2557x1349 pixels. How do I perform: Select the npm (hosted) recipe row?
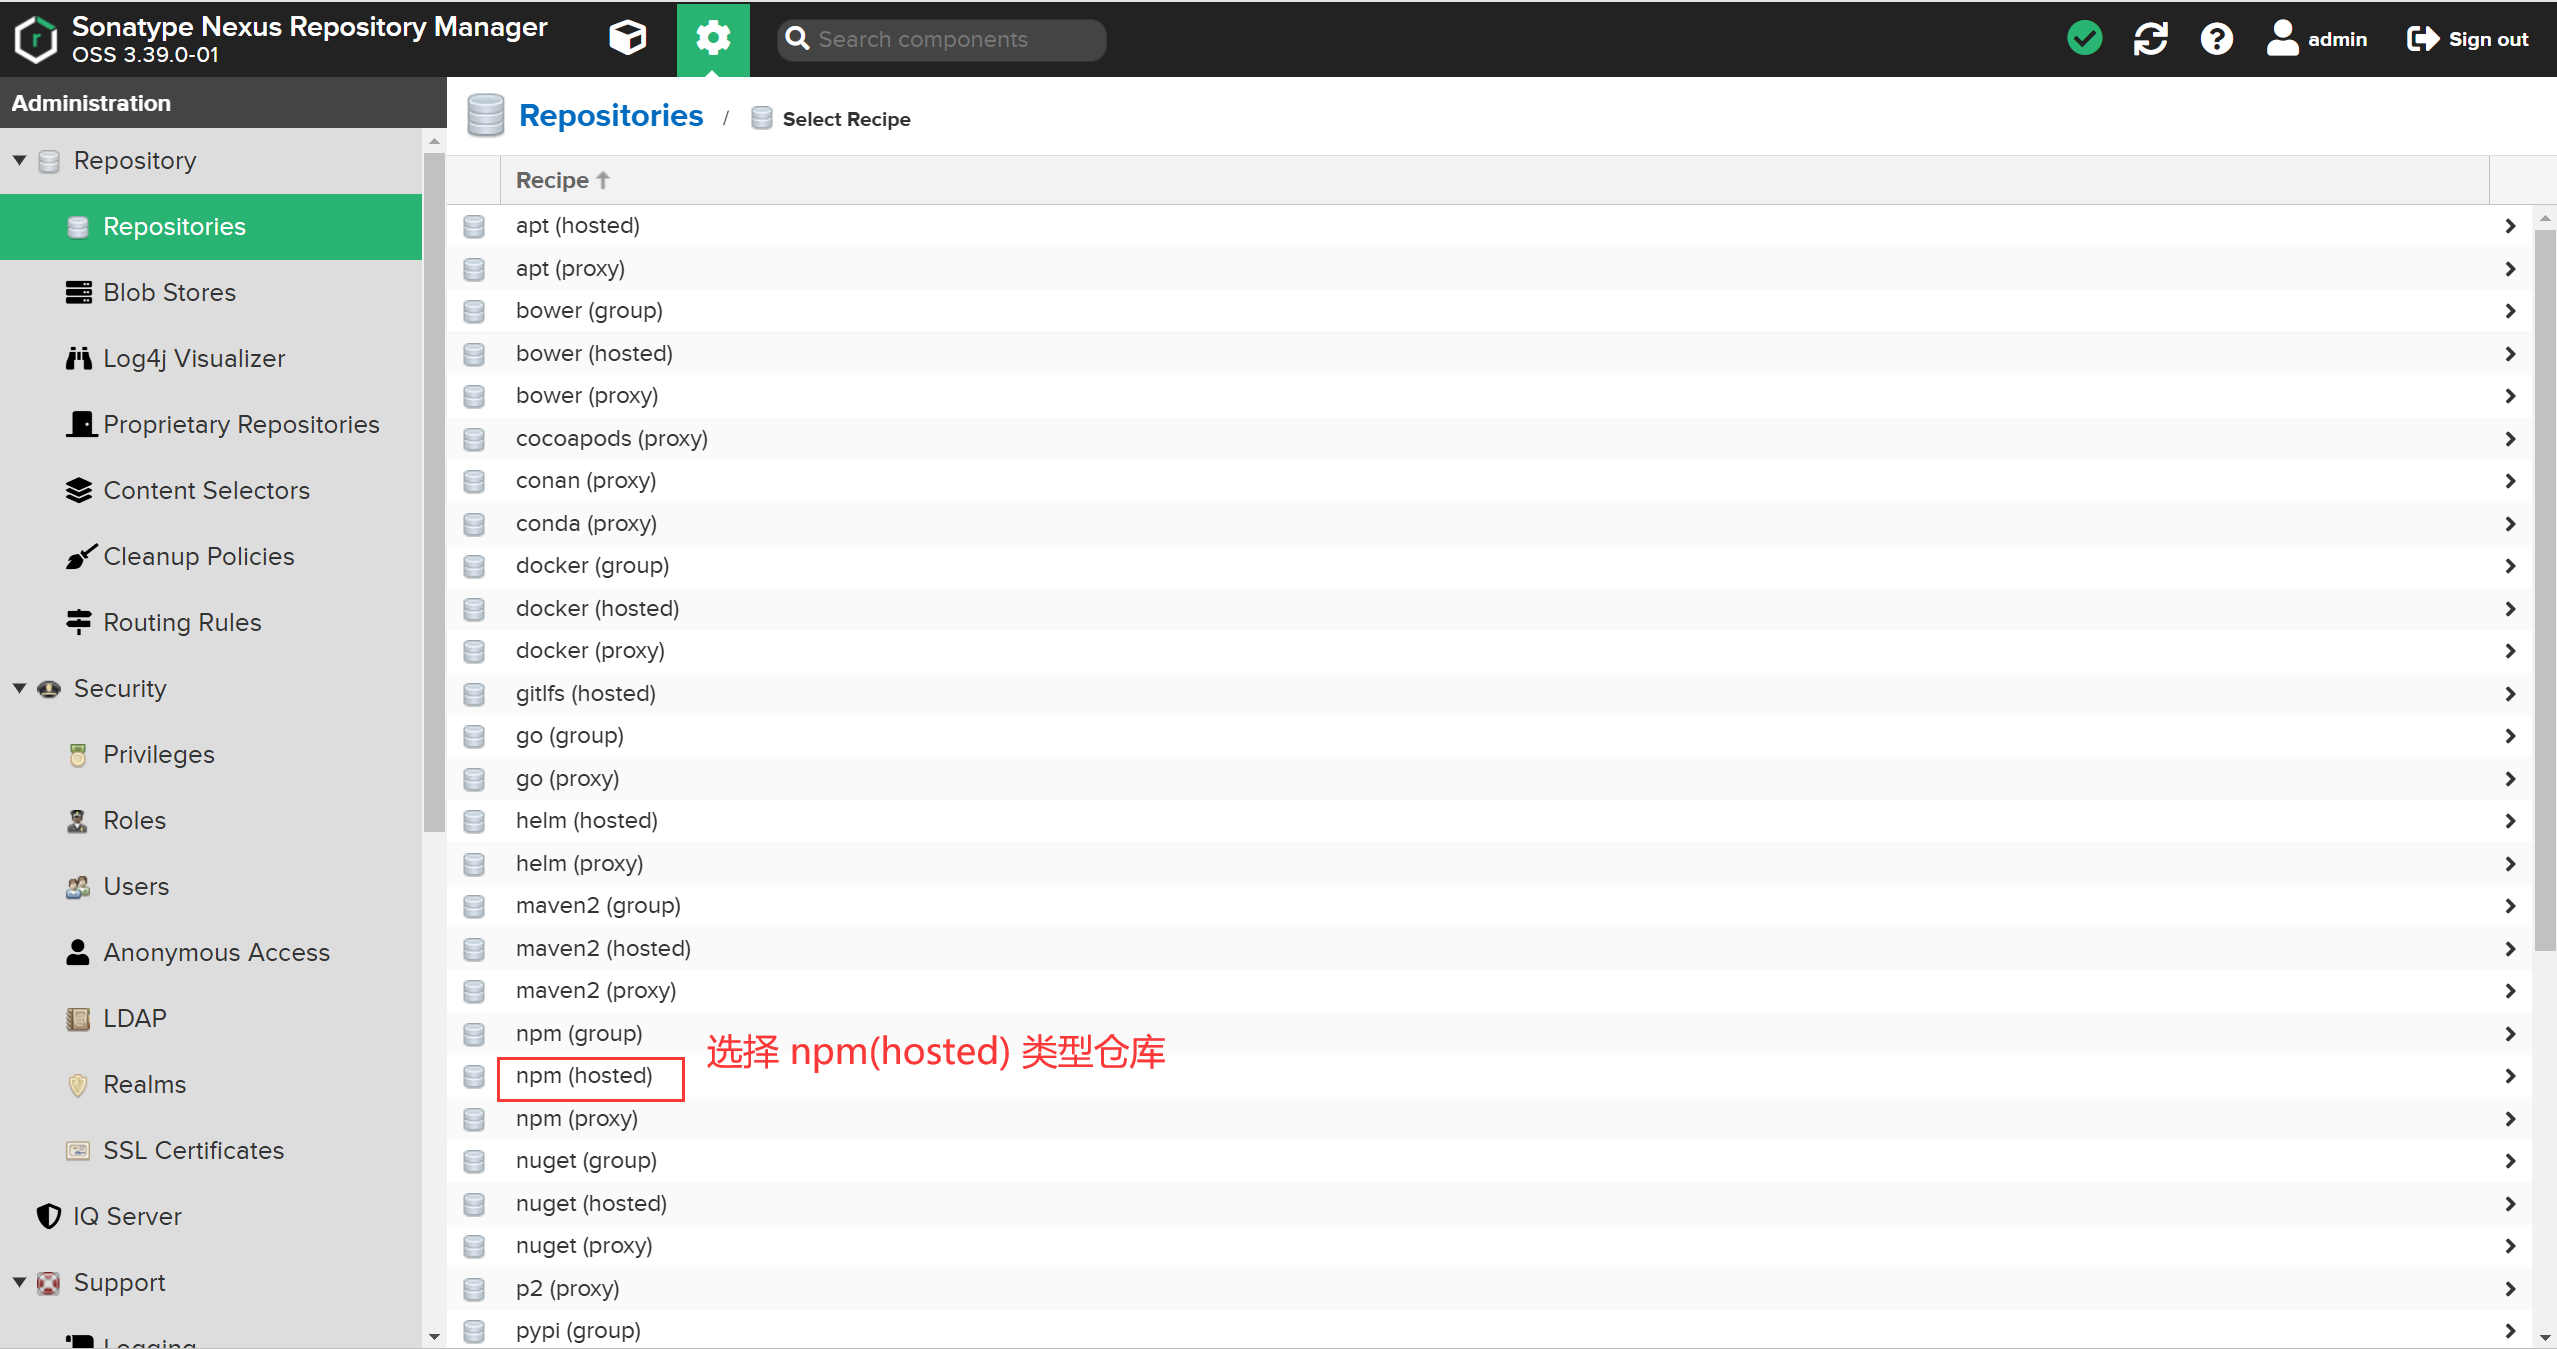point(584,1076)
